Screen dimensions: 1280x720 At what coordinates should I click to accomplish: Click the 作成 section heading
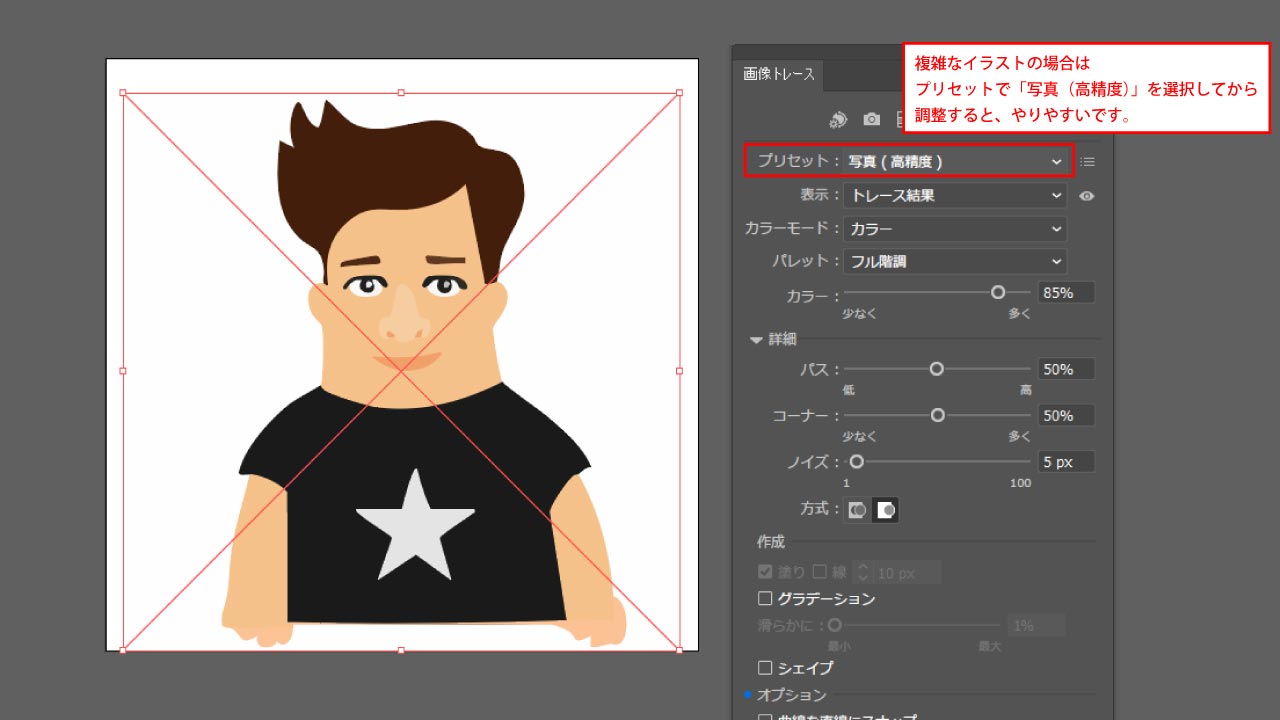[771, 542]
